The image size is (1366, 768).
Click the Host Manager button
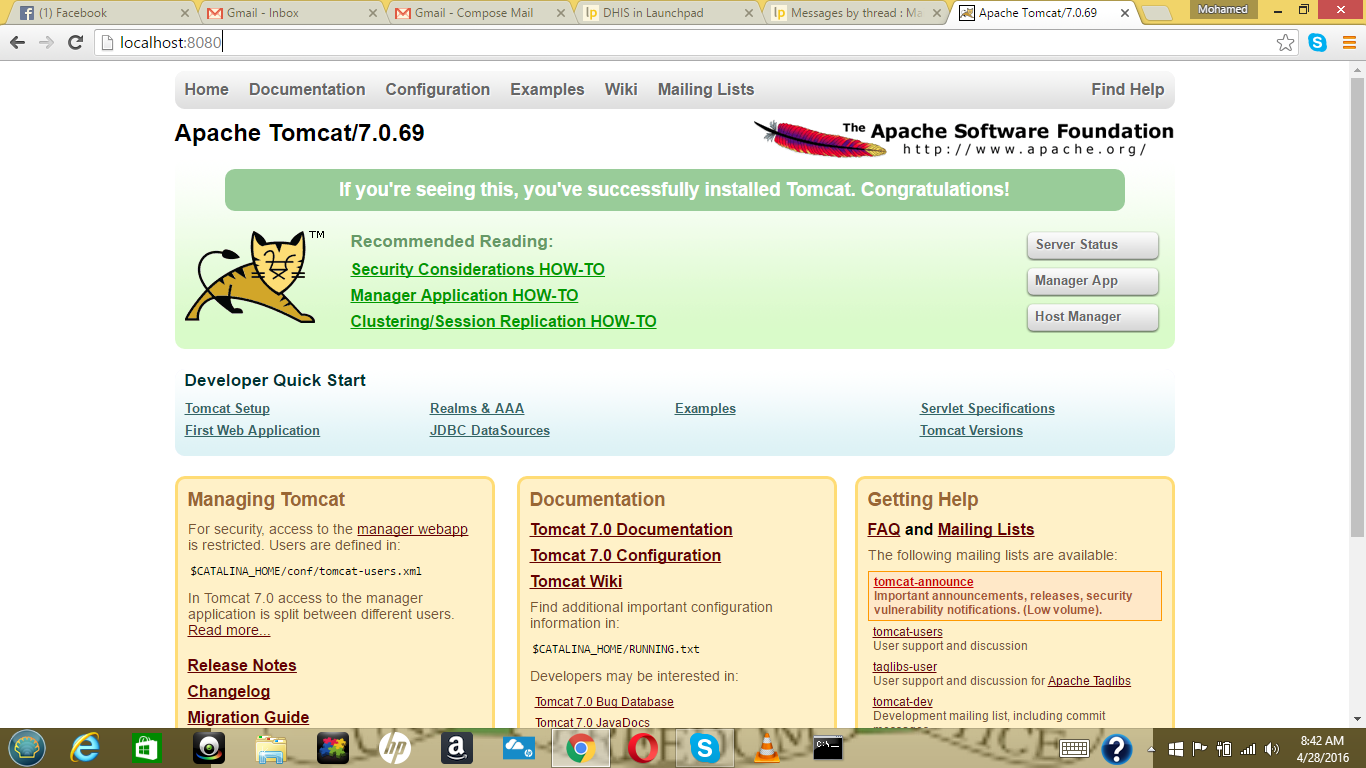(1092, 317)
